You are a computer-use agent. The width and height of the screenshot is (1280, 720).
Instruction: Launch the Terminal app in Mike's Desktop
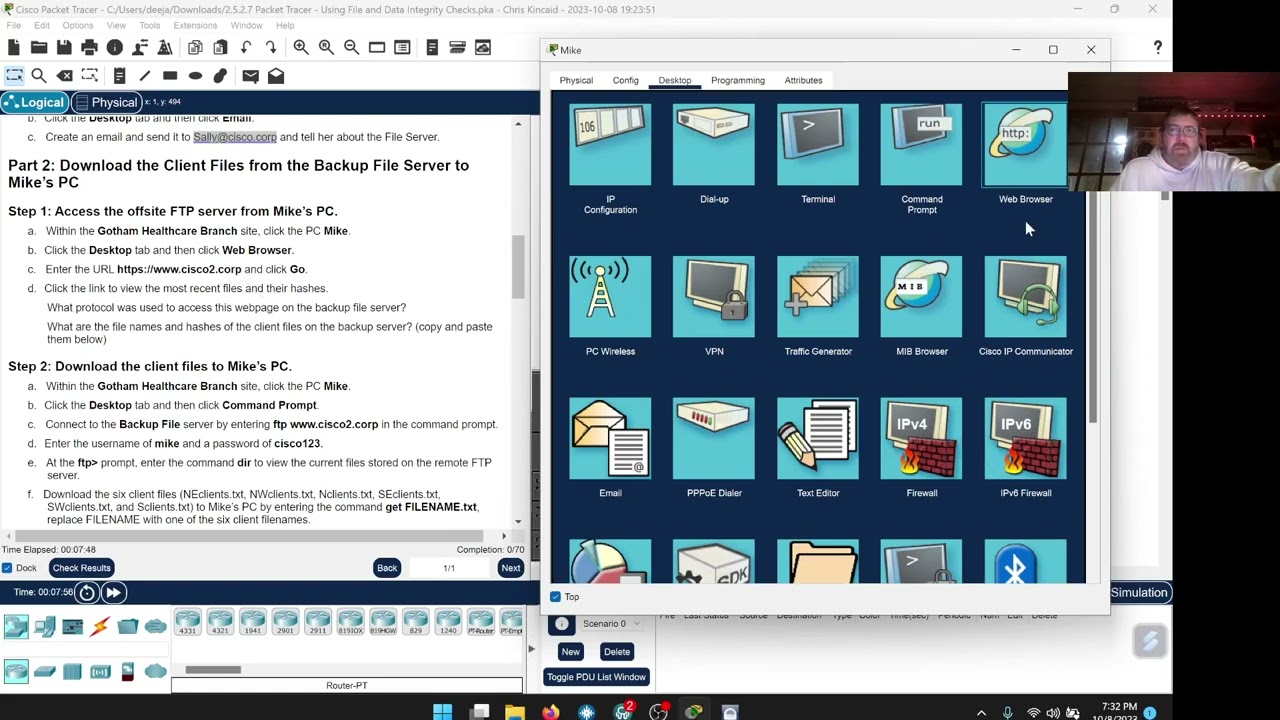click(818, 146)
